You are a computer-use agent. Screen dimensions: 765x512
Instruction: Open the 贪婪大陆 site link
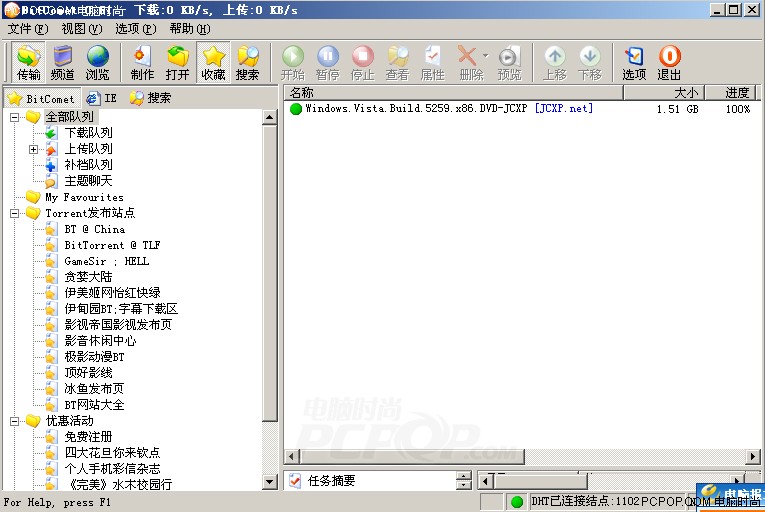pyautogui.click(x=88, y=277)
